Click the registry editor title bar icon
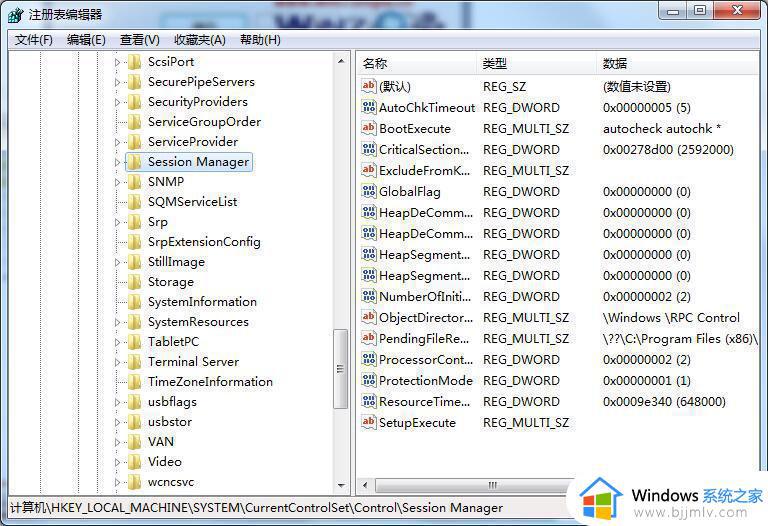Screen dimensions: 768x526 pos(16,15)
